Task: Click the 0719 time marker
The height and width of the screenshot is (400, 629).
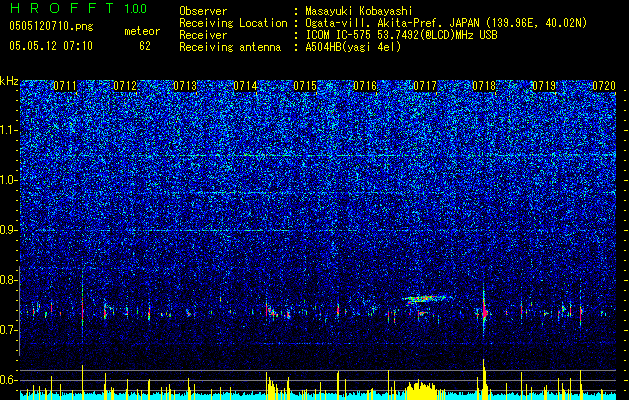Action: click(x=544, y=86)
